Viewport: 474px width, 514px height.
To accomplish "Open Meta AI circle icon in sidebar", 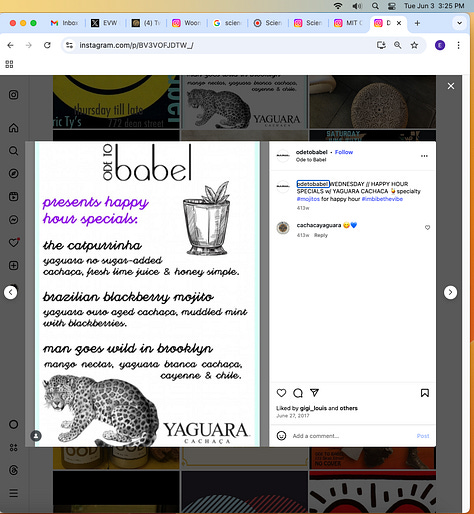I will [x=13, y=424].
